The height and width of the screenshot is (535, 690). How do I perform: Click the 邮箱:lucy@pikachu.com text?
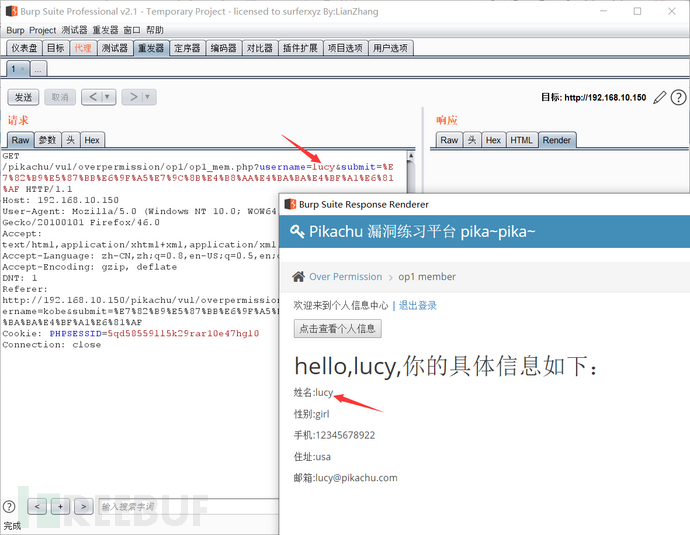click(345, 478)
